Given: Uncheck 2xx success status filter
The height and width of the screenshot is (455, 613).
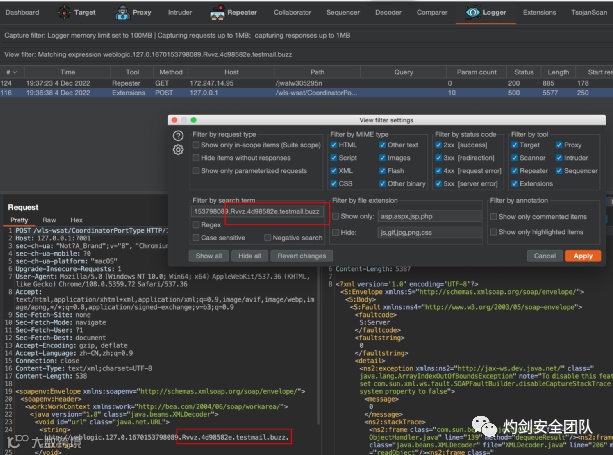Looking at the screenshot, I should [x=439, y=145].
